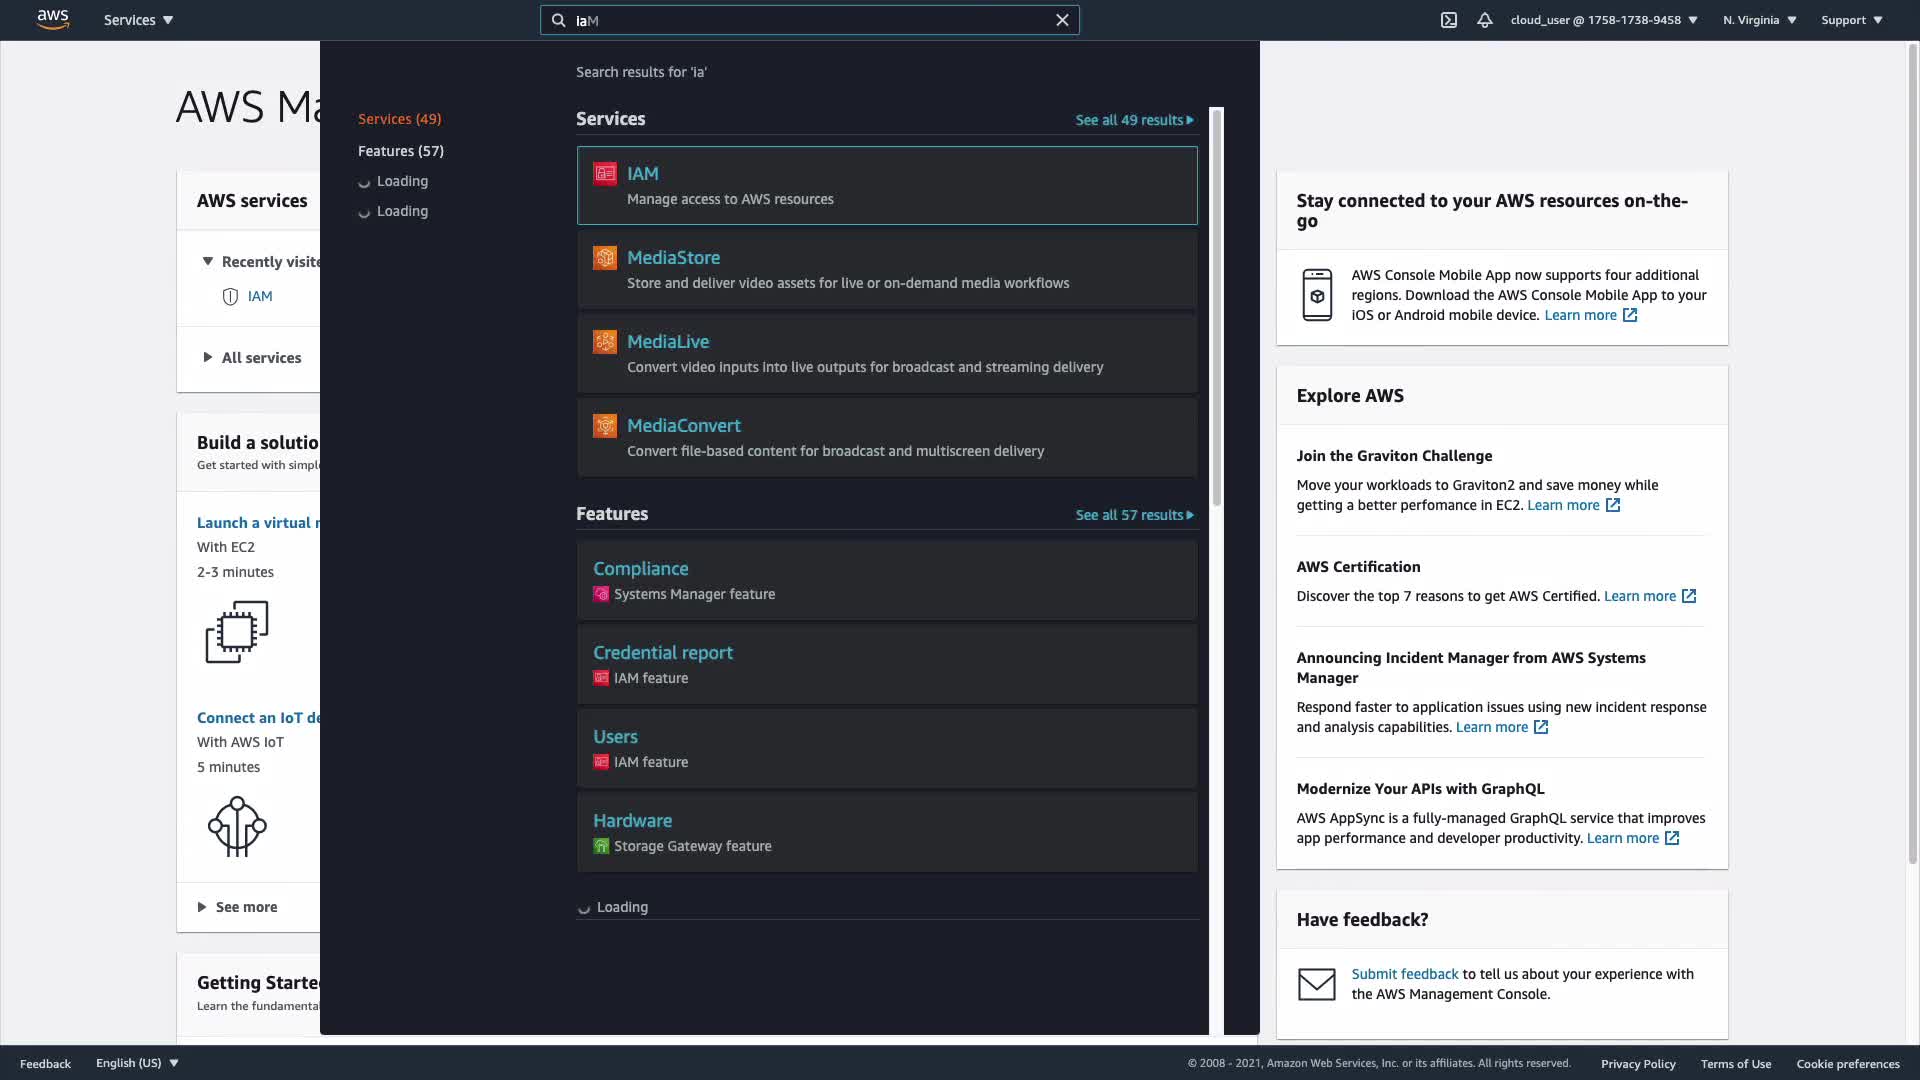Collapse the Recently visited section
Viewport: 1920px width, 1080px height.
click(208, 262)
